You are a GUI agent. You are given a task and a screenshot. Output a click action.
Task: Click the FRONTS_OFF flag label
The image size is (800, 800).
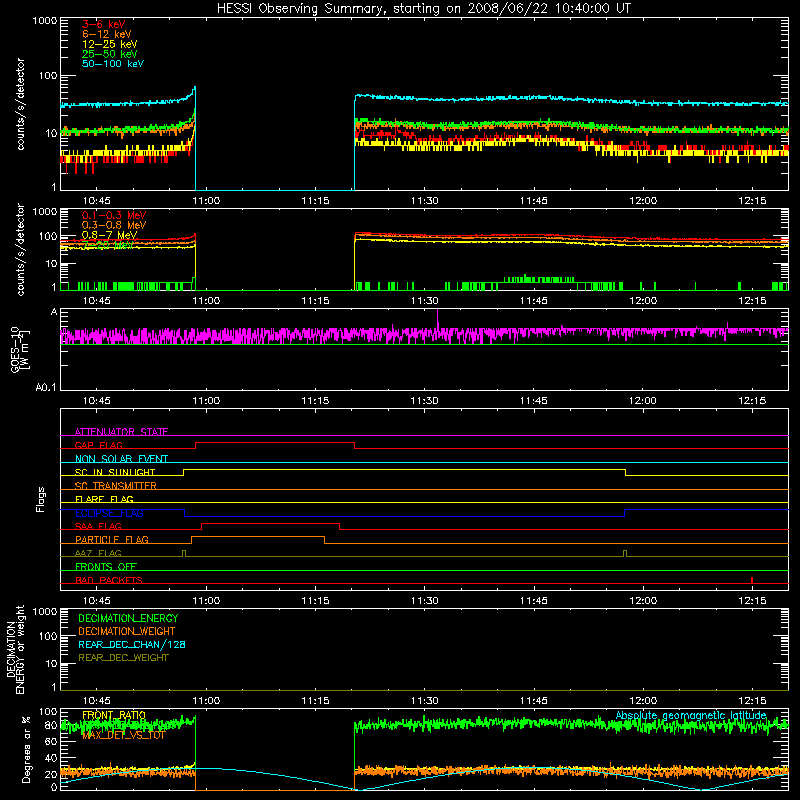click(x=106, y=566)
